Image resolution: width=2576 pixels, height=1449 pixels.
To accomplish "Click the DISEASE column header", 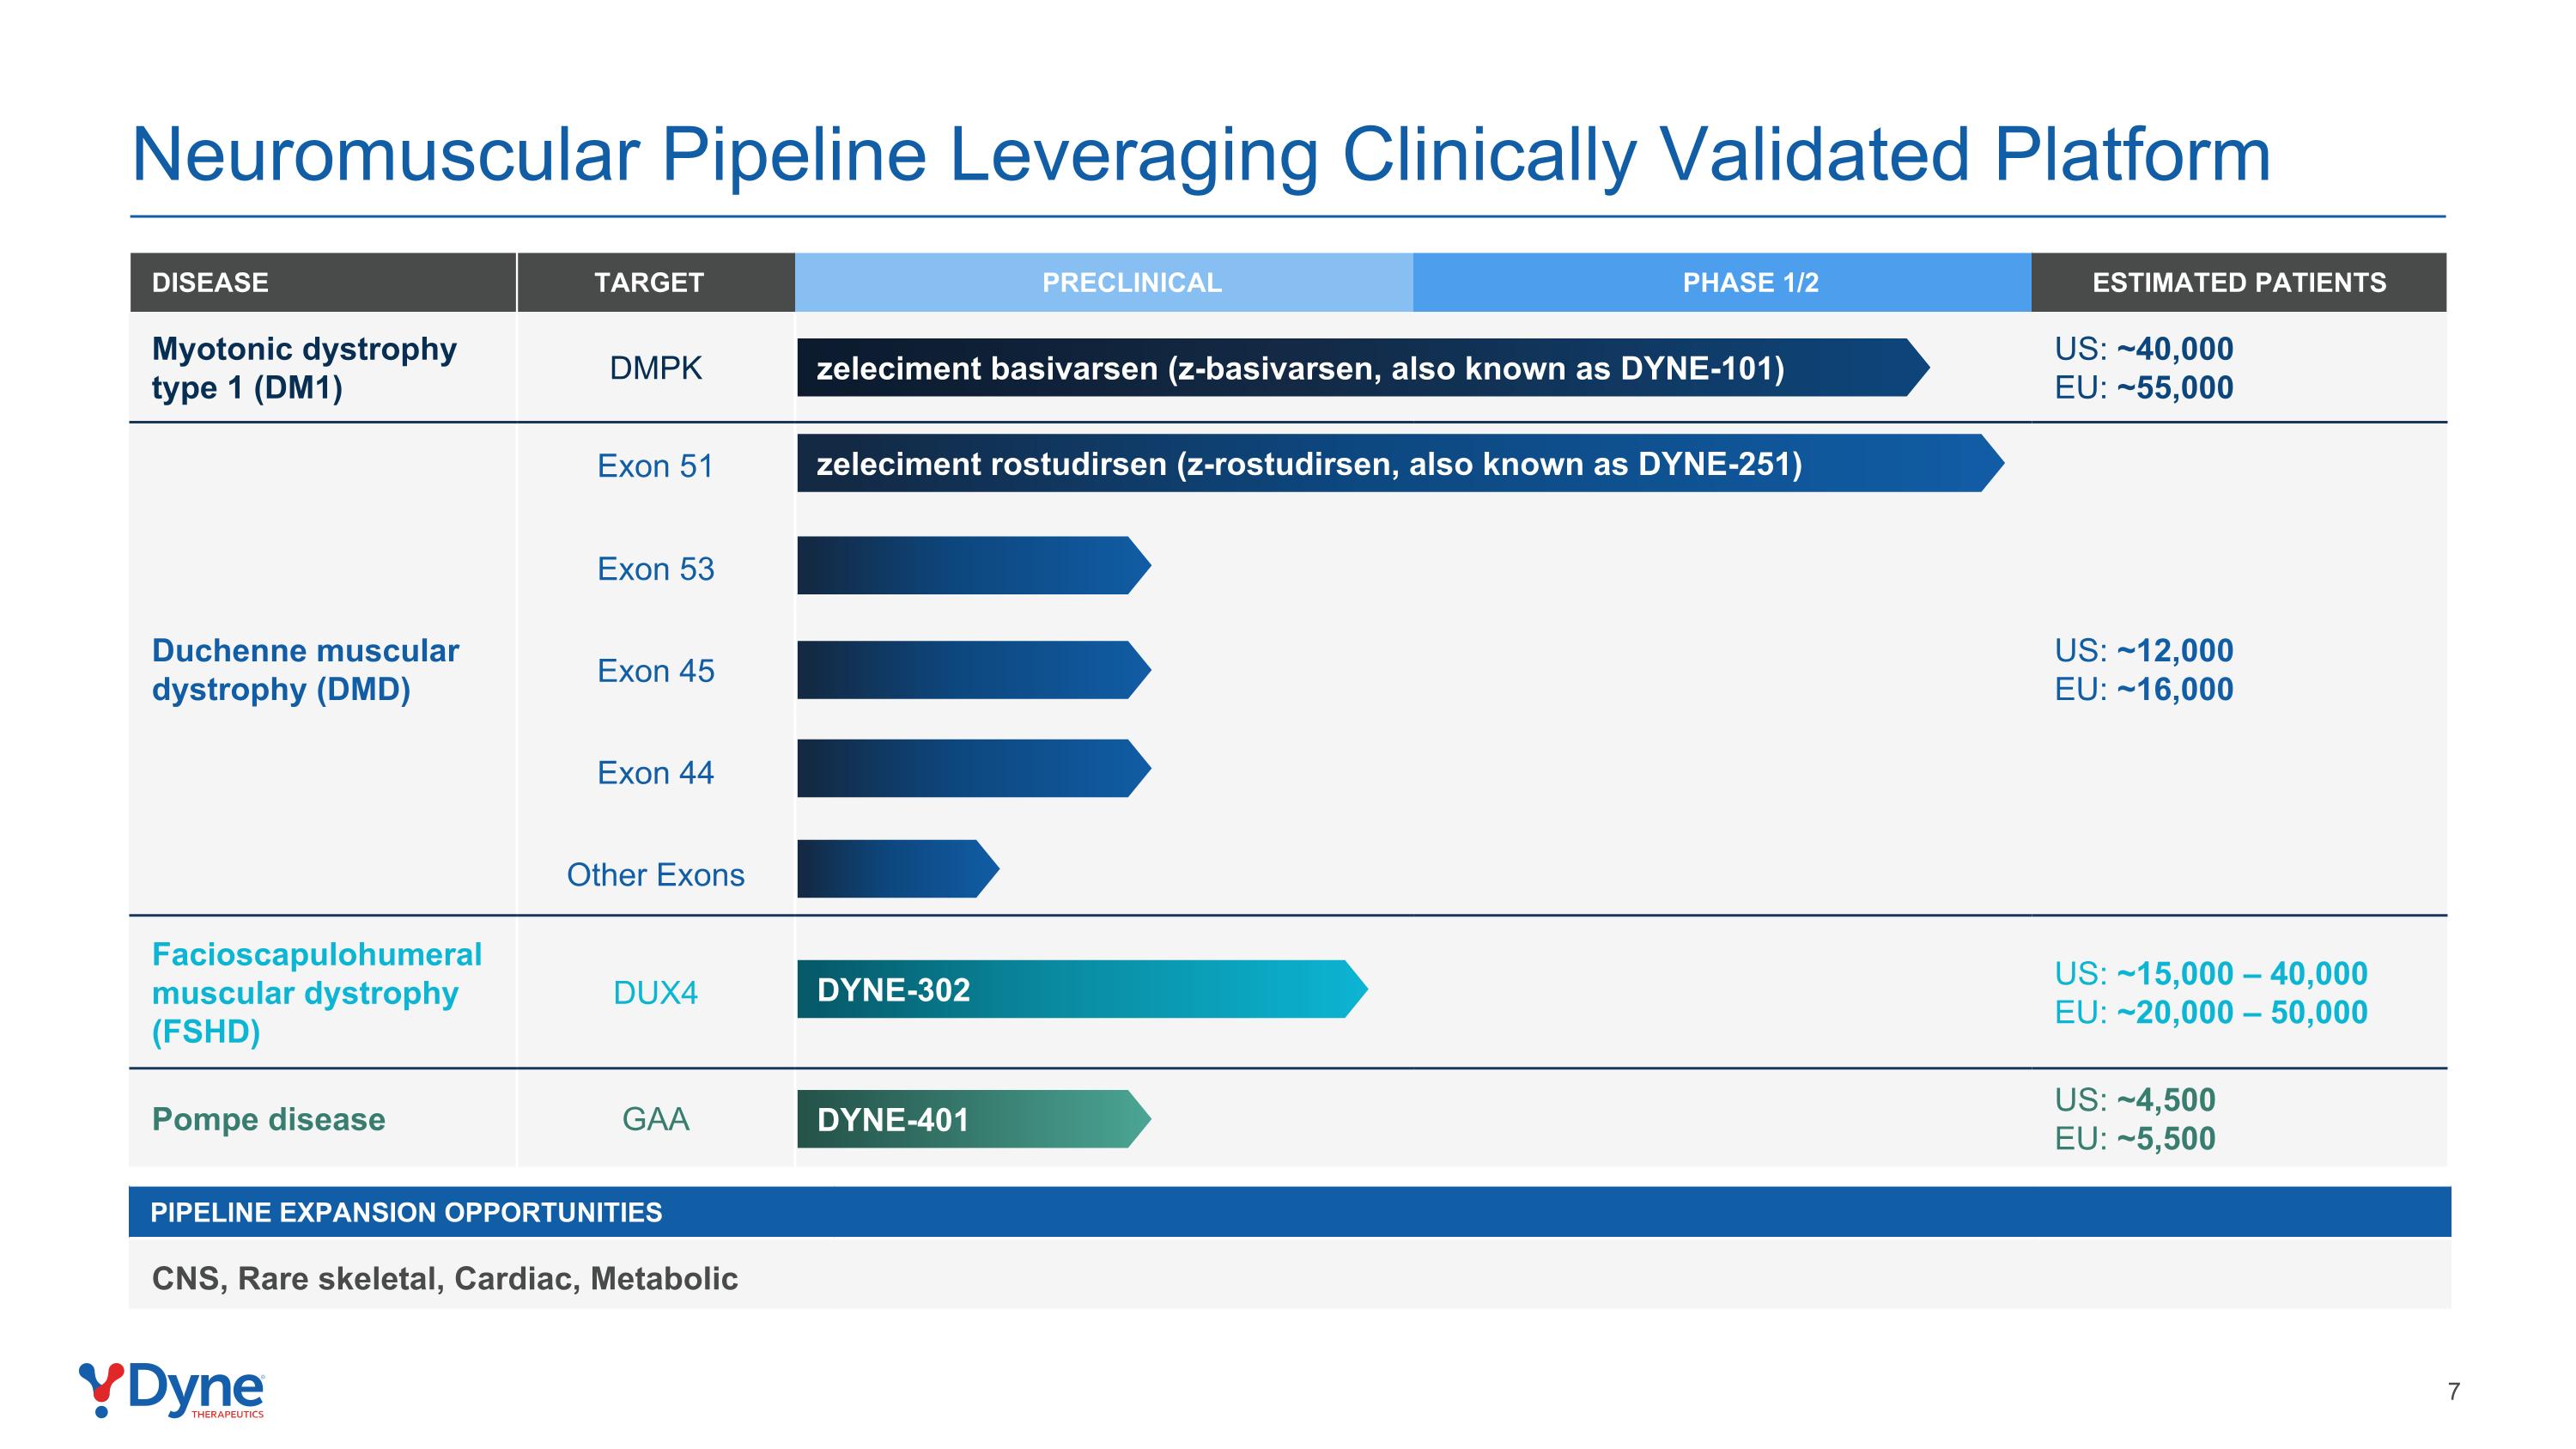I will tap(210, 283).
